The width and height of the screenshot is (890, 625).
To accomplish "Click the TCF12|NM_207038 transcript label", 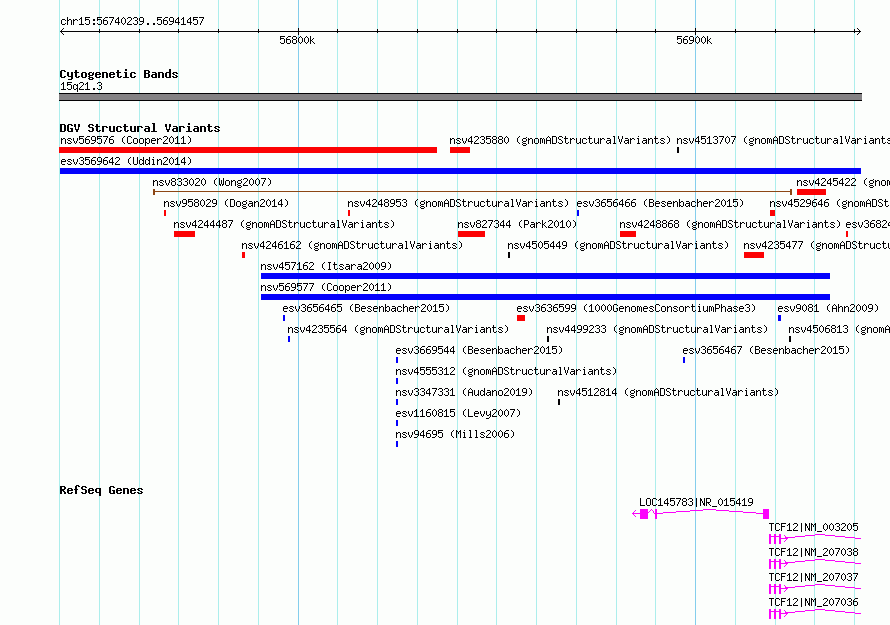I will tap(813, 552).
